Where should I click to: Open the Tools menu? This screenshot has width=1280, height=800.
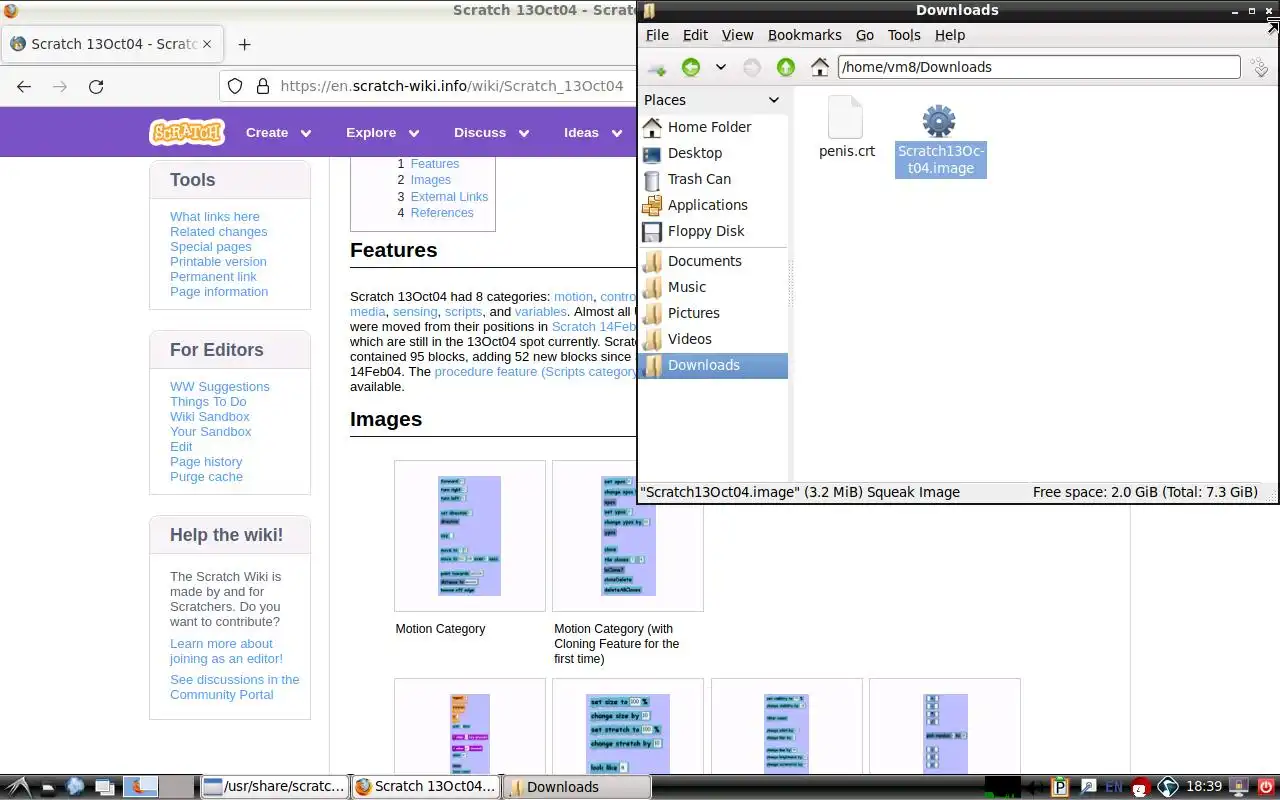pyautogui.click(x=904, y=35)
